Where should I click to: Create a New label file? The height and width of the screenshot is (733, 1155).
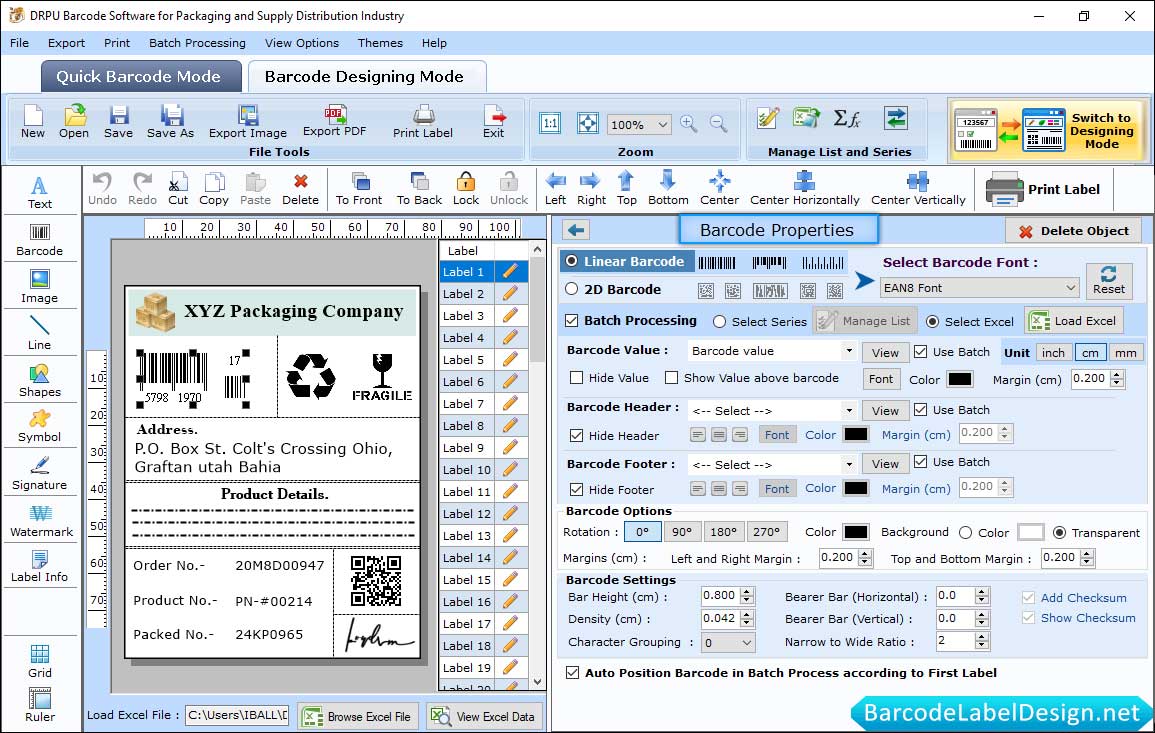[x=33, y=122]
